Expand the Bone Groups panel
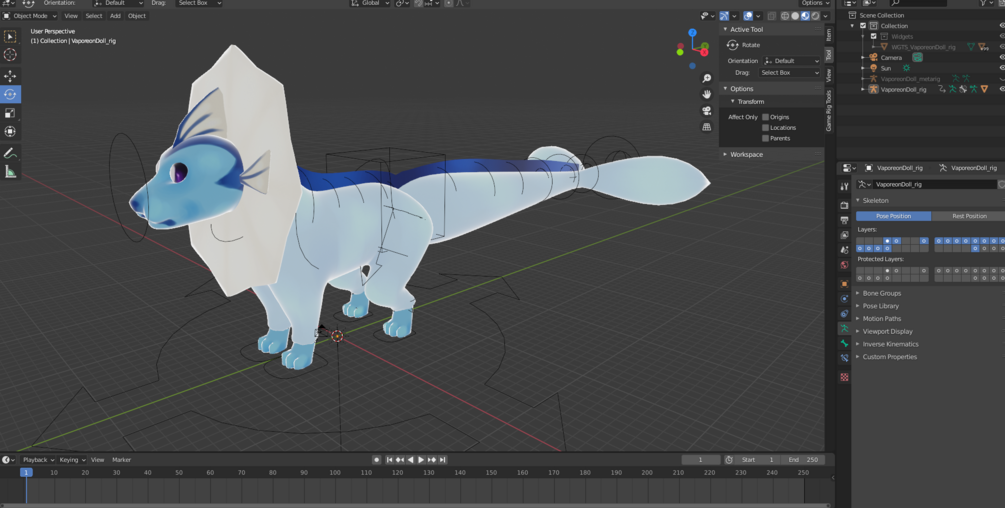Screen dimensions: 1005x508 click(881, 293)
